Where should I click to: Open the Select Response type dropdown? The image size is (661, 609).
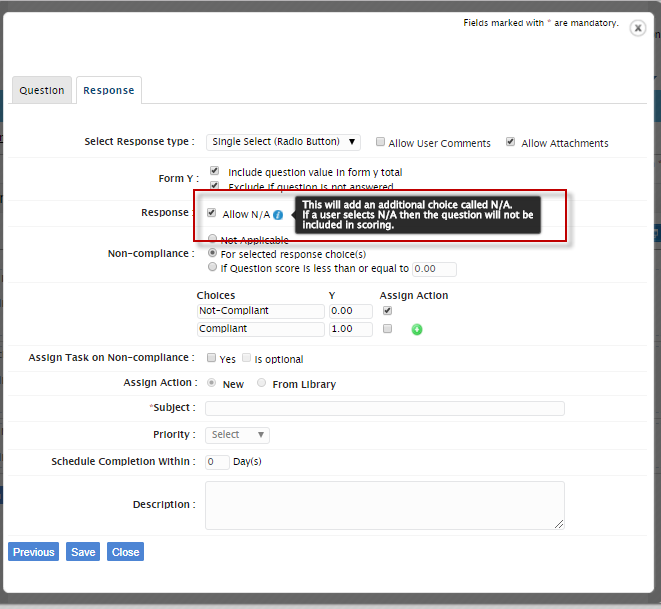coord(283,142)
